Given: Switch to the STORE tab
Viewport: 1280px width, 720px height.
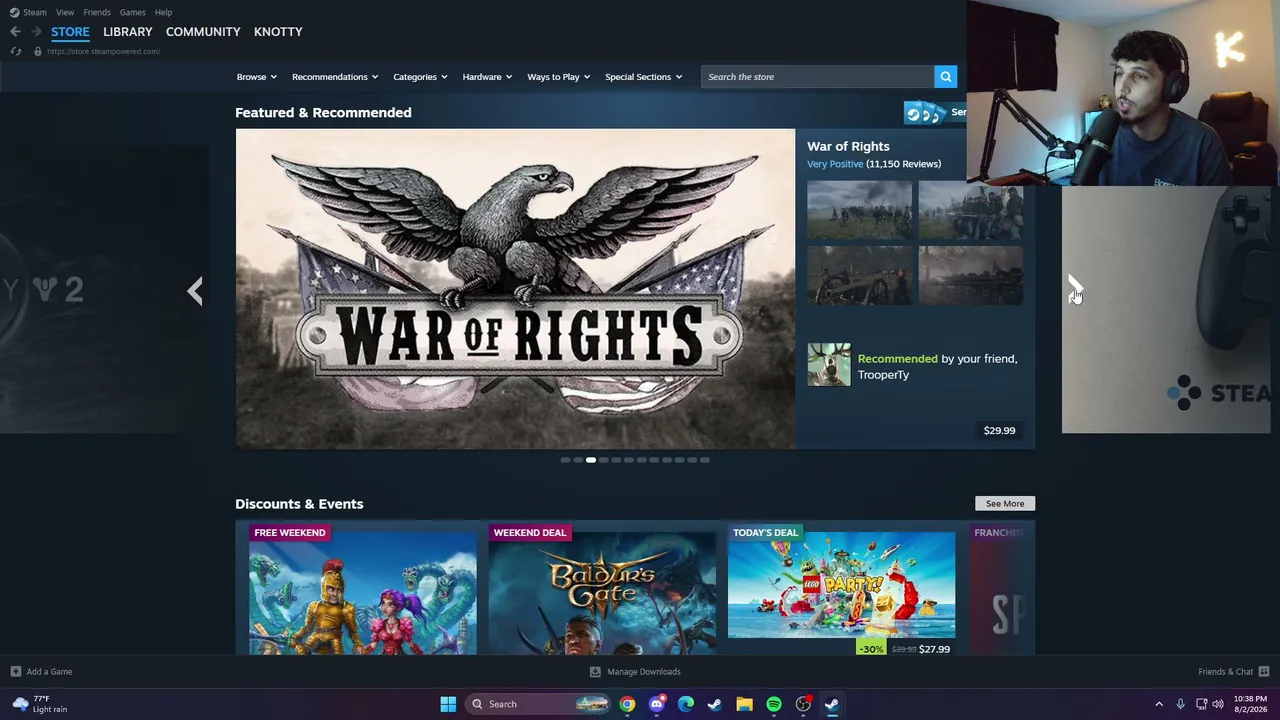Looking at the screenshot, I should click(70, 32).
